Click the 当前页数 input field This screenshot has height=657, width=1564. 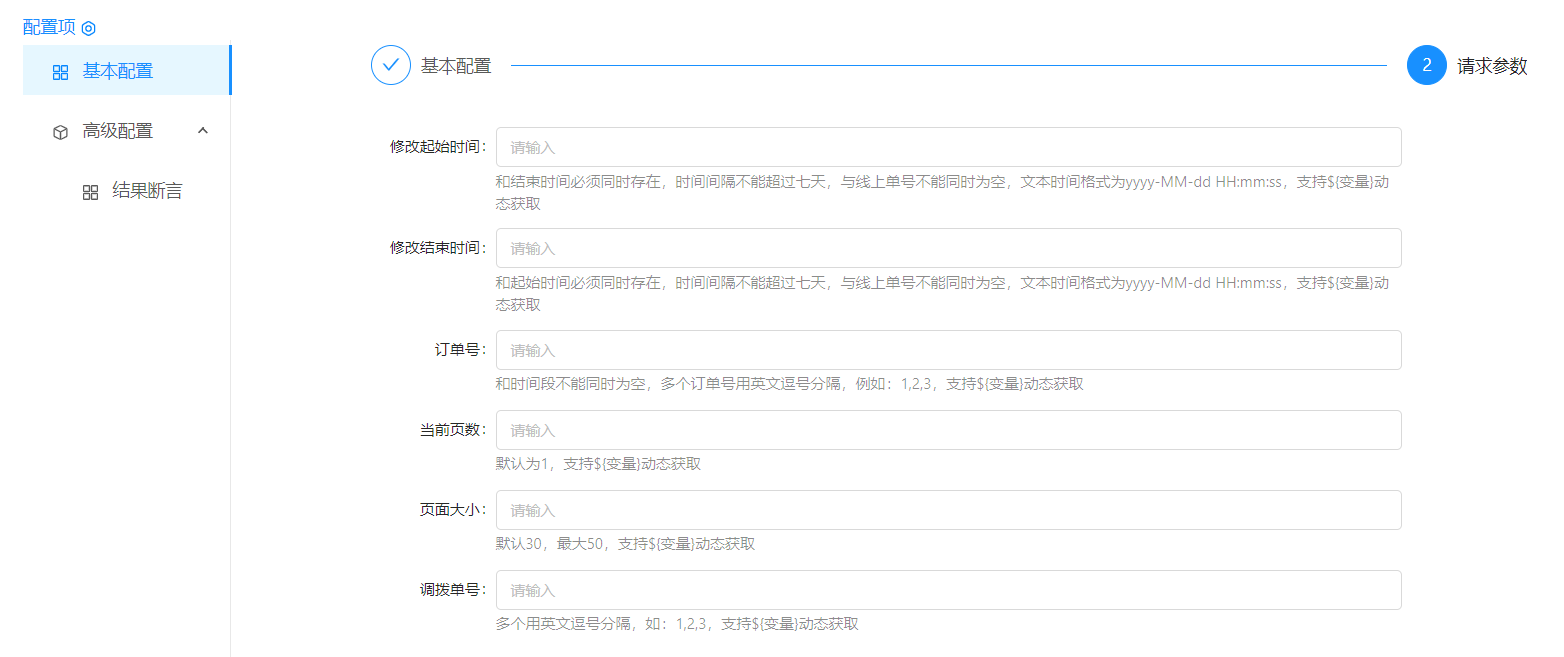pos(948,430)
